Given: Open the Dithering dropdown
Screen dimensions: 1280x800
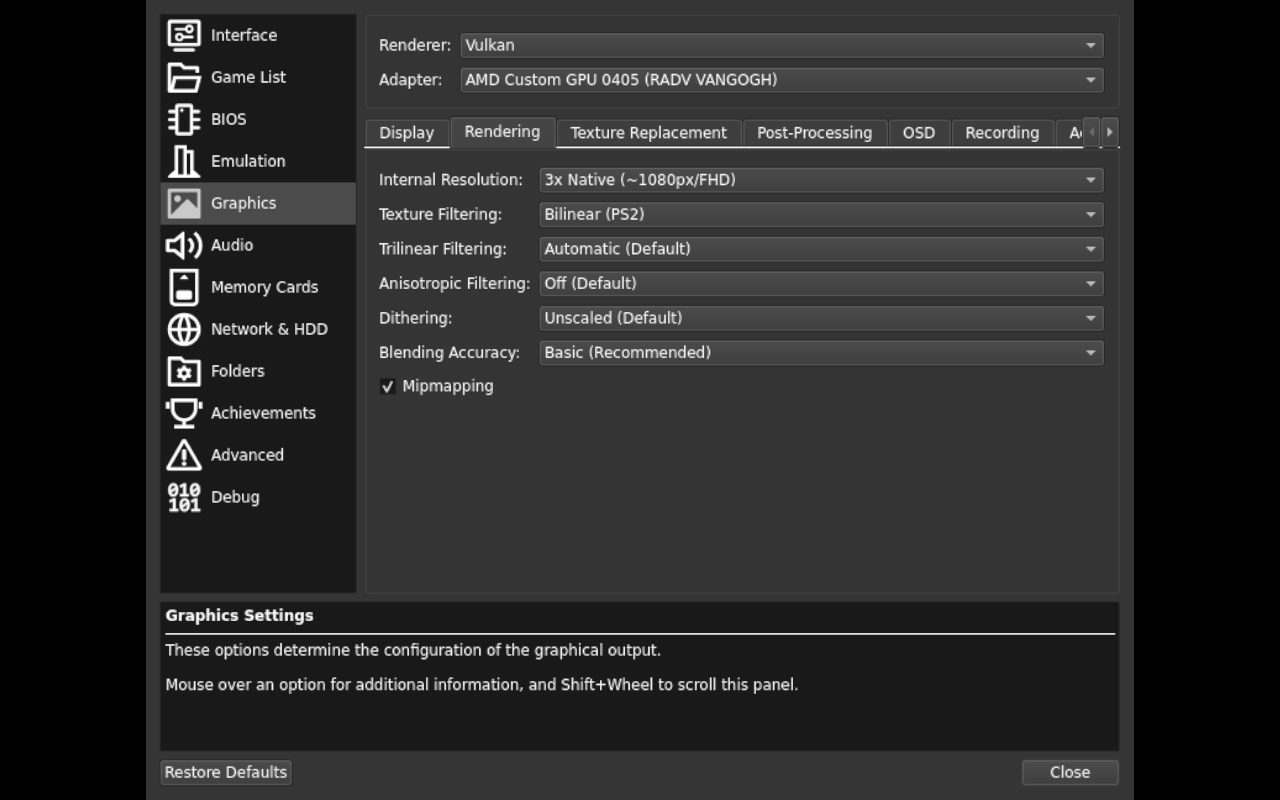Looking at the screenshot, I should [821, 318].
